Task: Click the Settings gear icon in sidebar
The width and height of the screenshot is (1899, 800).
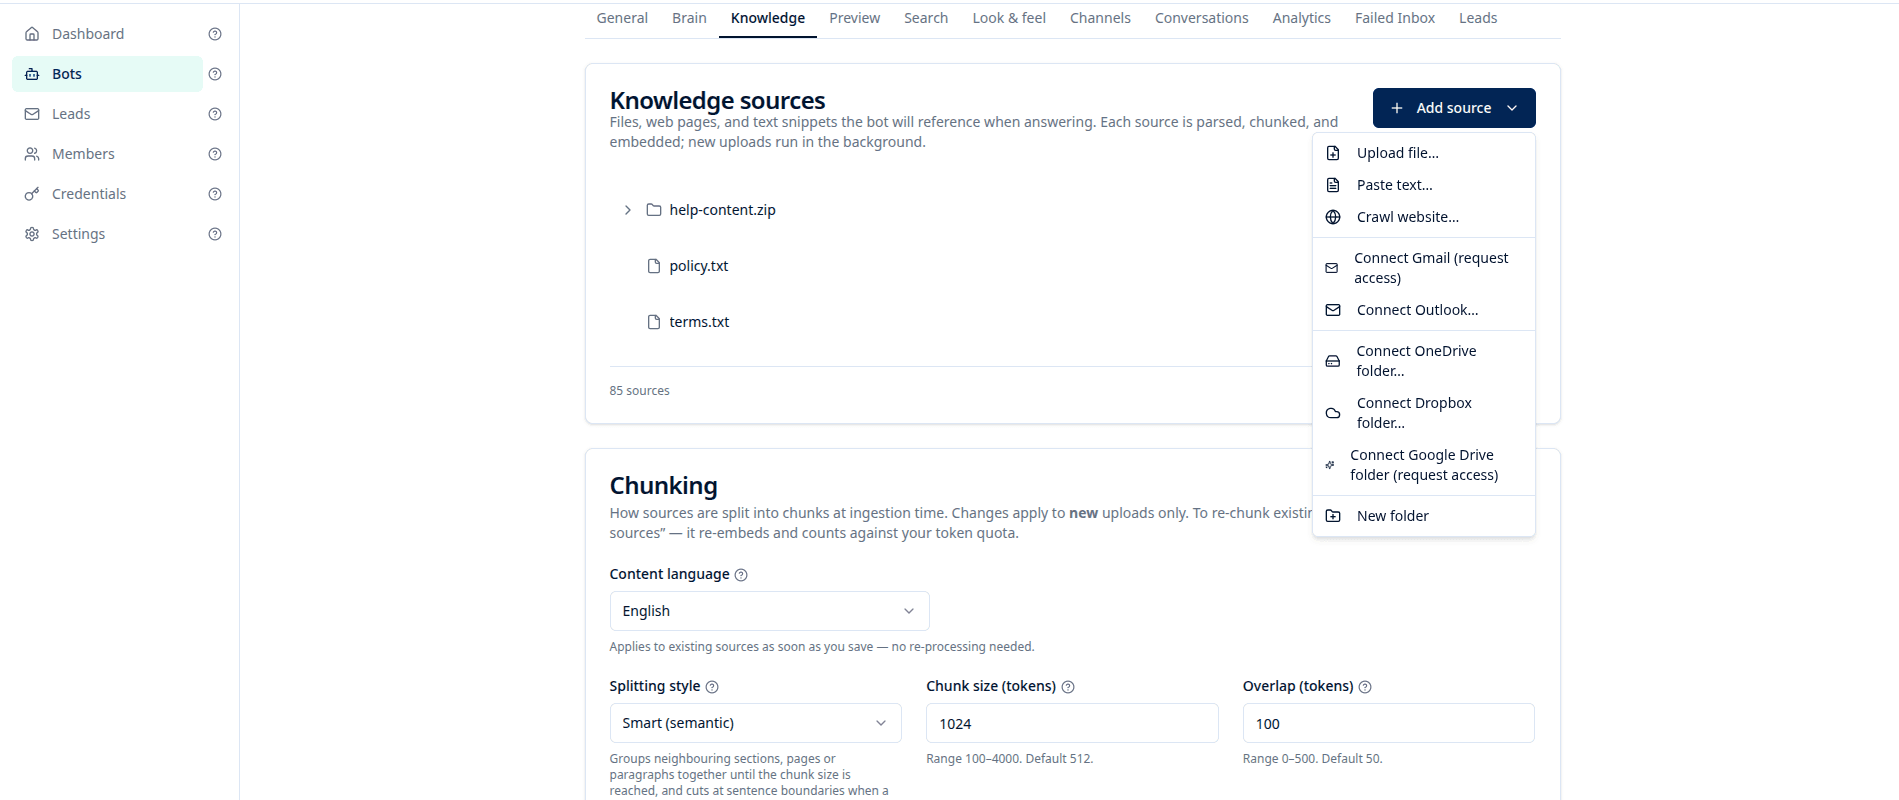Action: pos(32,234)
